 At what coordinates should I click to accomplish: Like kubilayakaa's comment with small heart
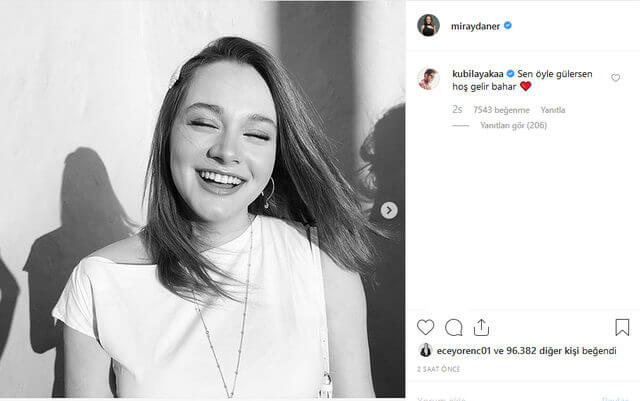tap(615, 77)
